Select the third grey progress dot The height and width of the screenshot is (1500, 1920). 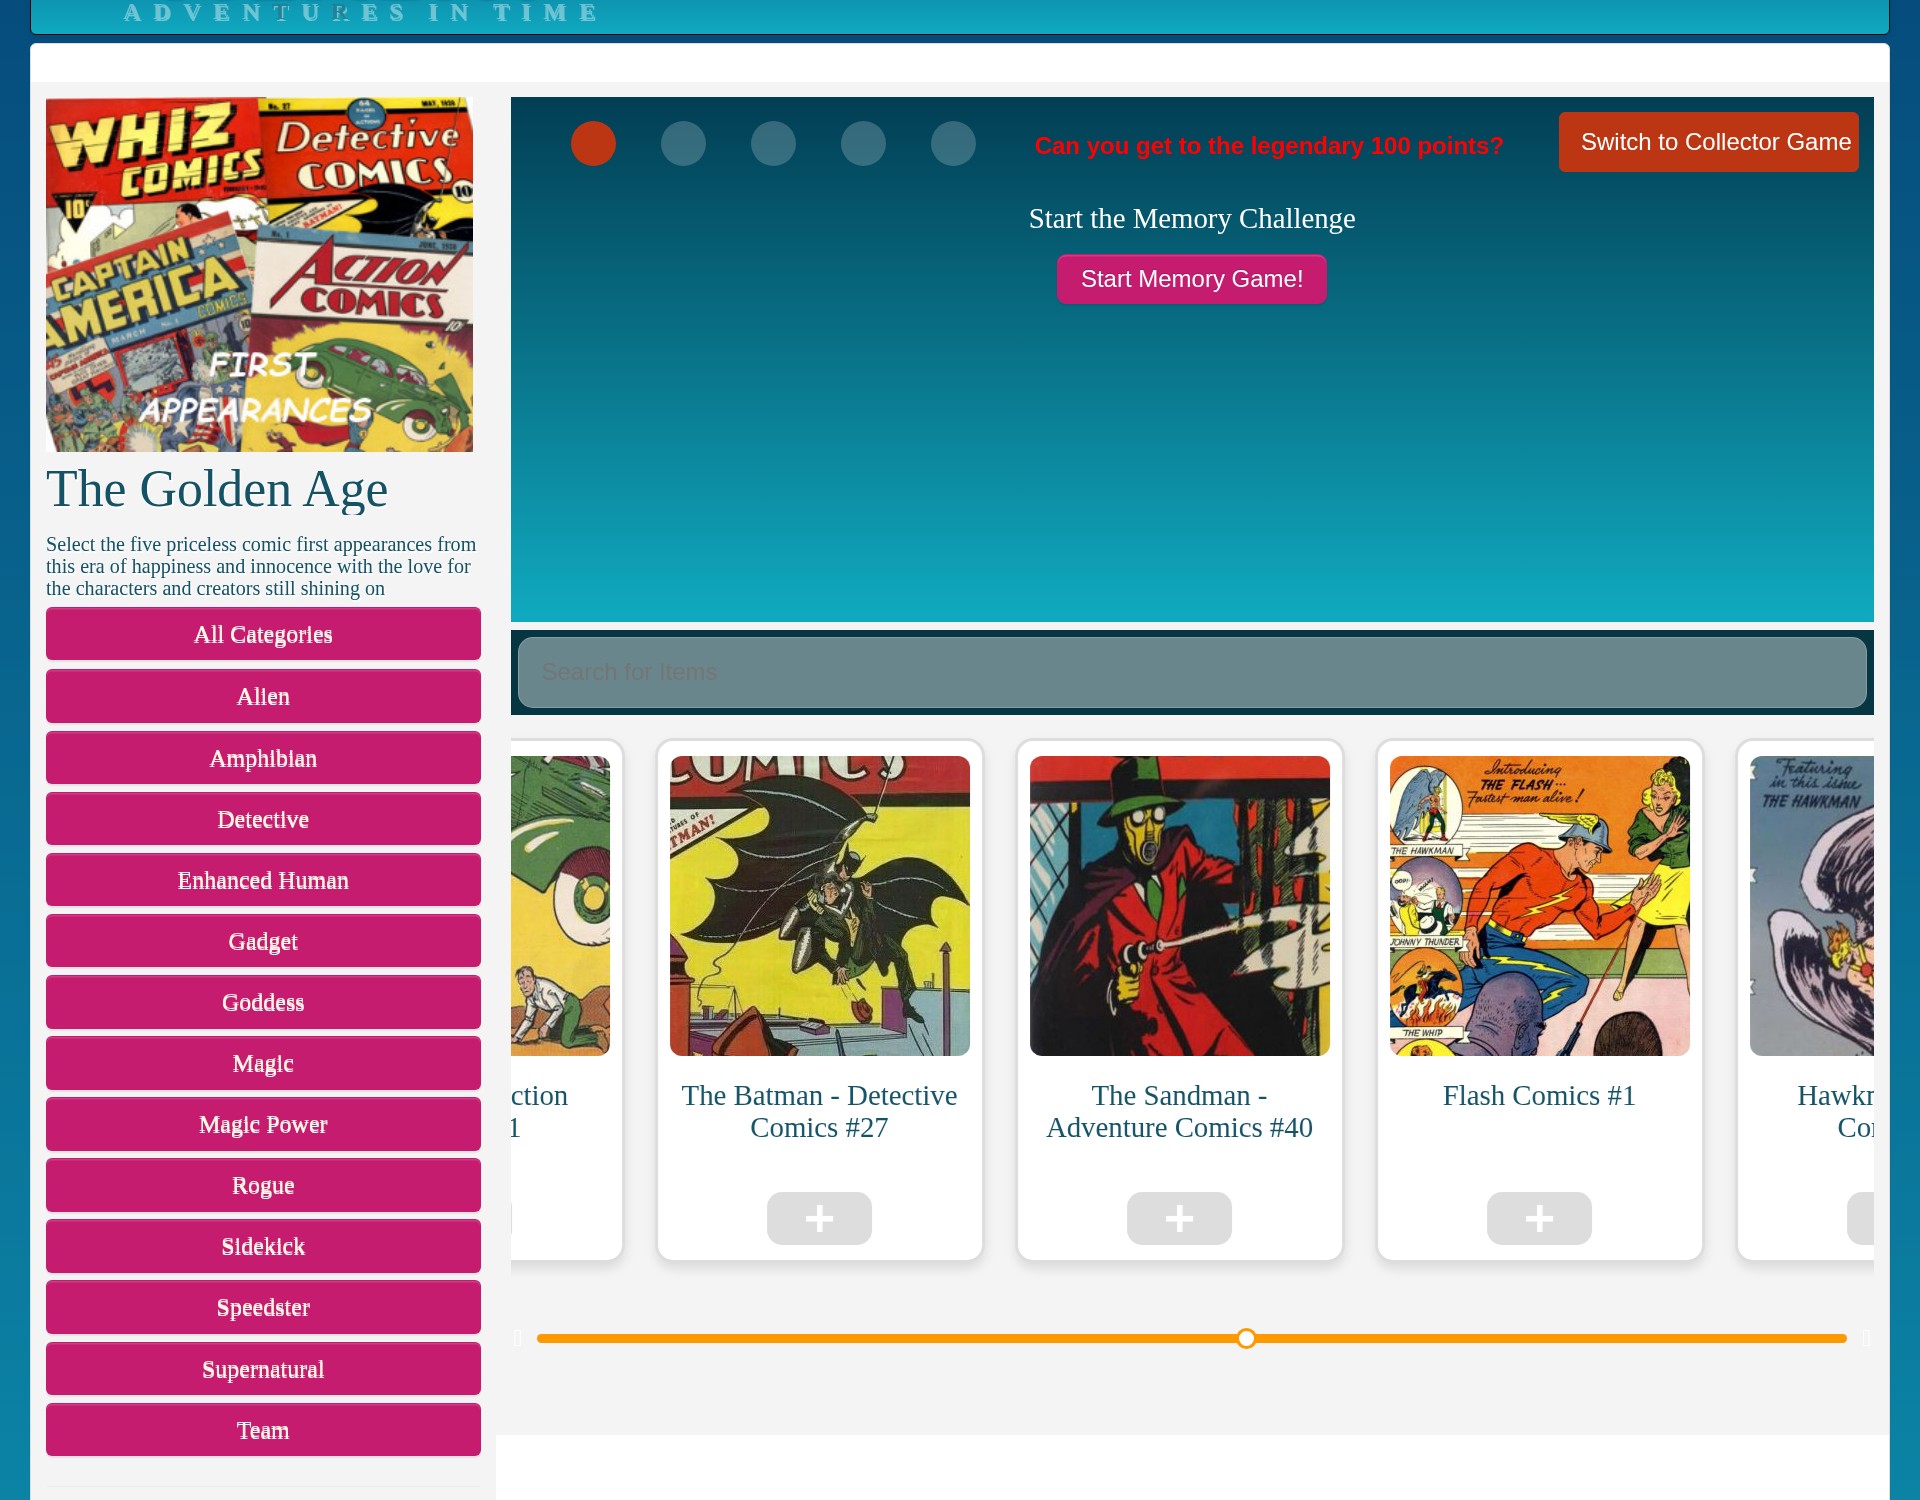773,143
